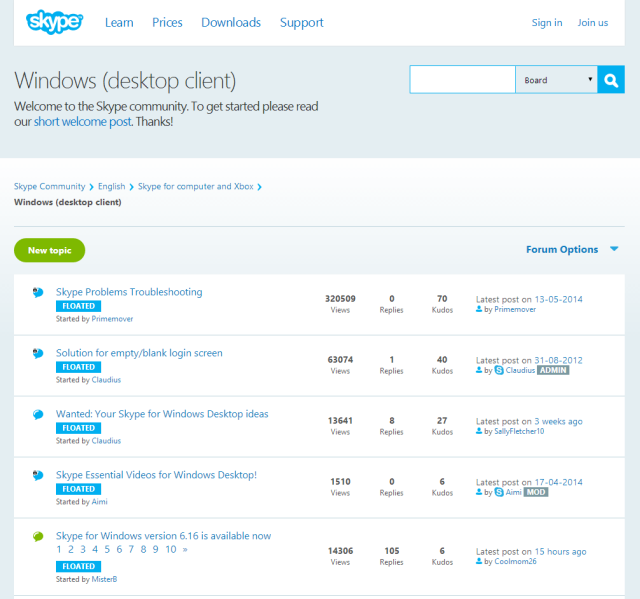Open Aimi profile under Started by

click(x=100, y=501)
